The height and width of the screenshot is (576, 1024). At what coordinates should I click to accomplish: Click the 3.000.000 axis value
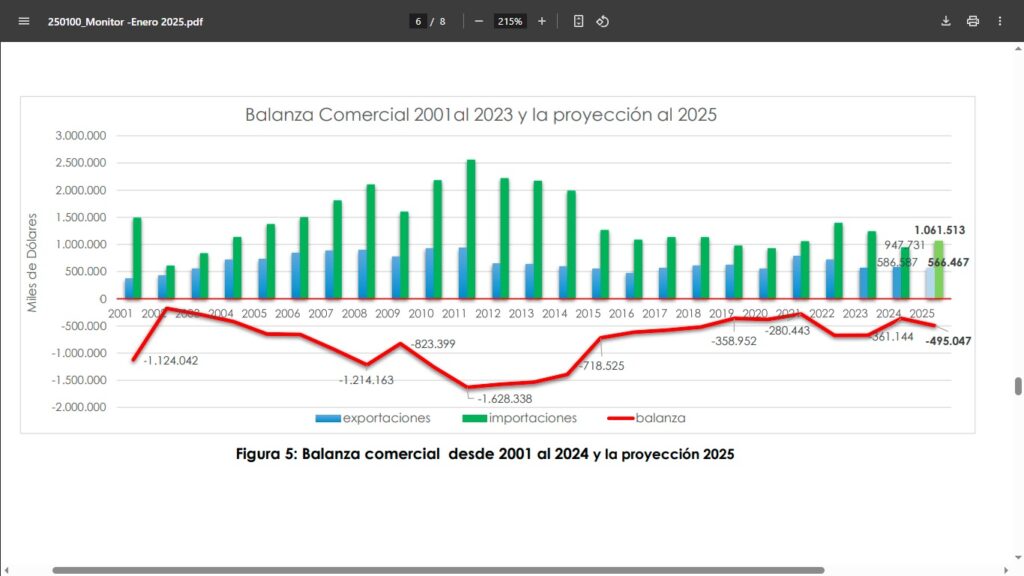coord(80,136)
